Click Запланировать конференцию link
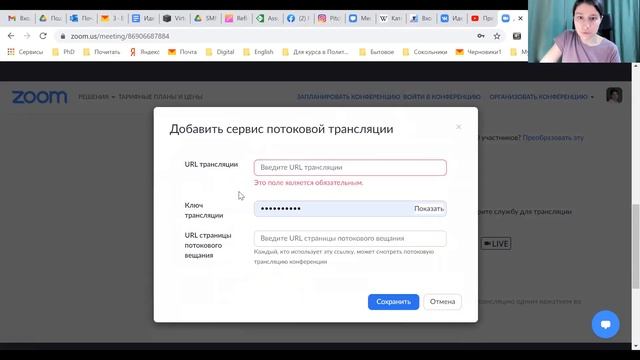 [x=348, y=97]
